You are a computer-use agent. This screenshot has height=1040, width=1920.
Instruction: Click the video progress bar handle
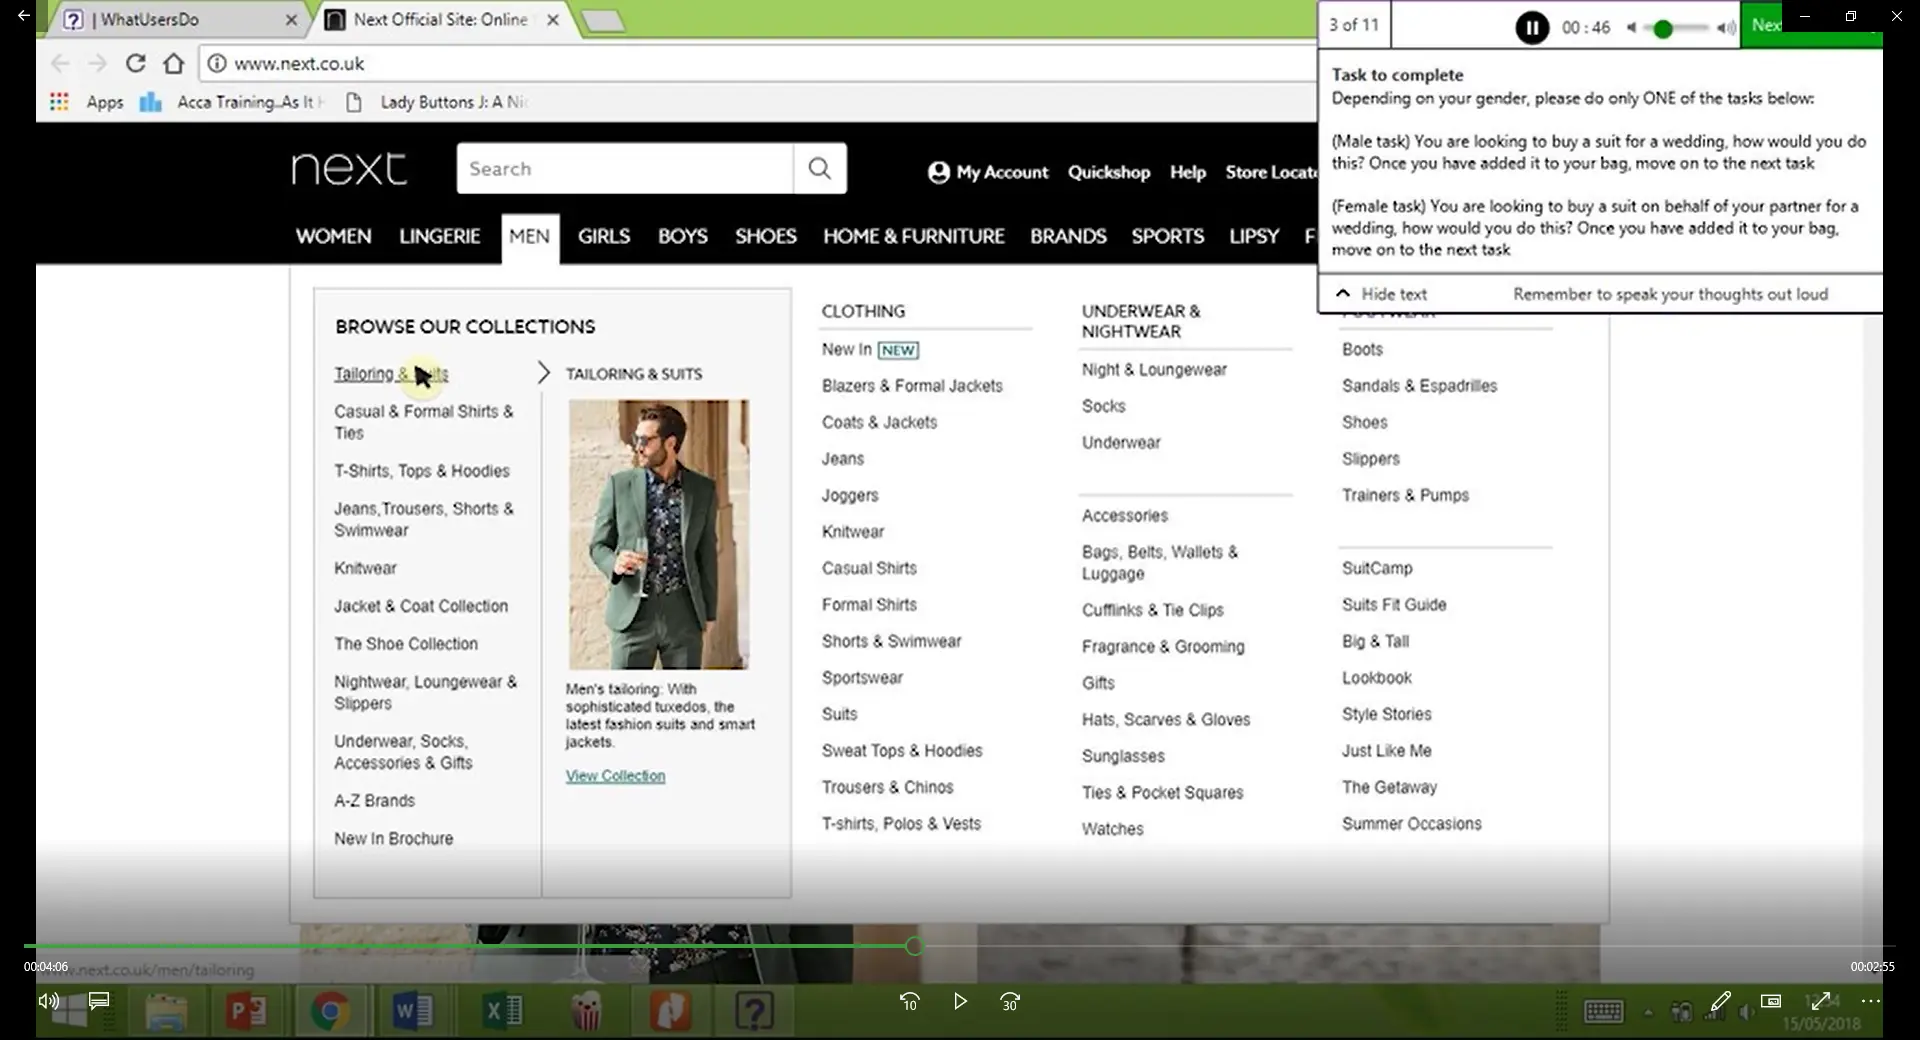(x=914, y=946)
